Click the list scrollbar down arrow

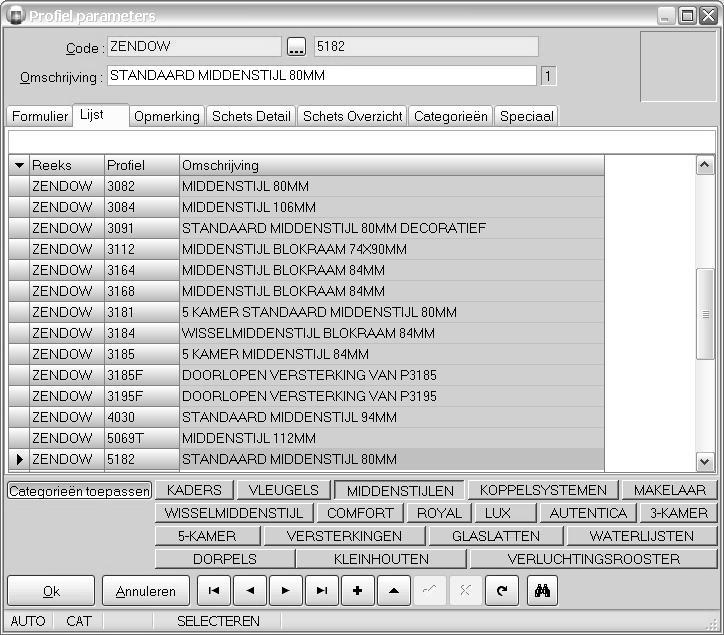click(705, 461)
